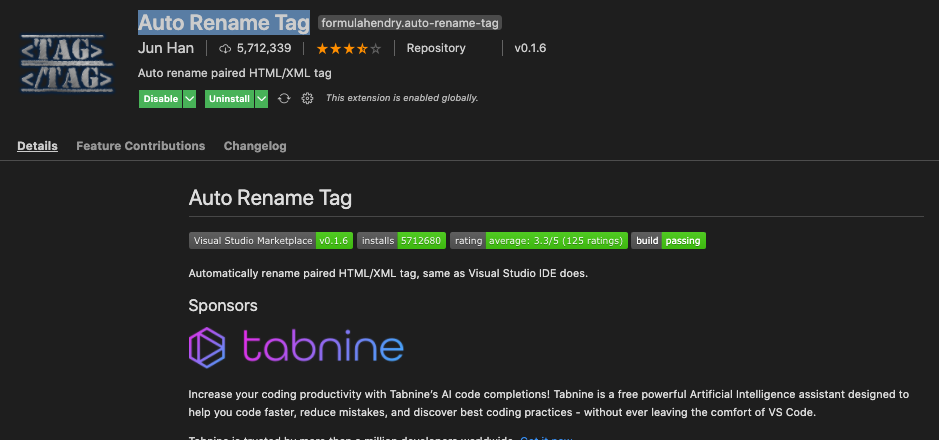The image size is (939, 440).
Task: Click the 5,712,339 install count
Action: pos(264,48)
